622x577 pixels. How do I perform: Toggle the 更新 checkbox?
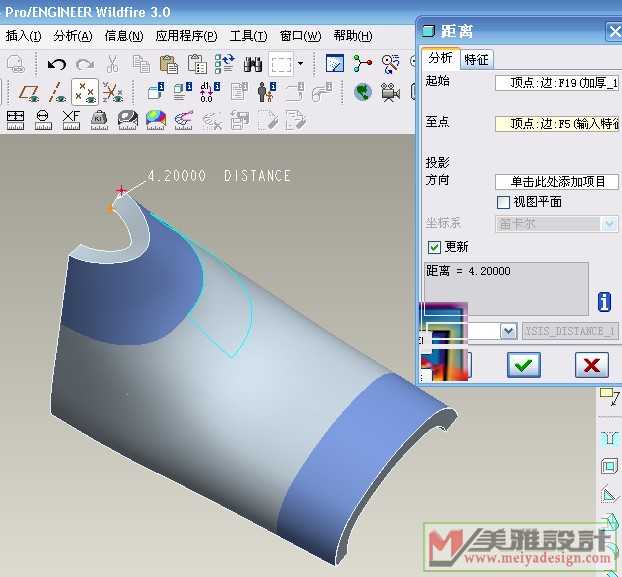tap(434, 247)
